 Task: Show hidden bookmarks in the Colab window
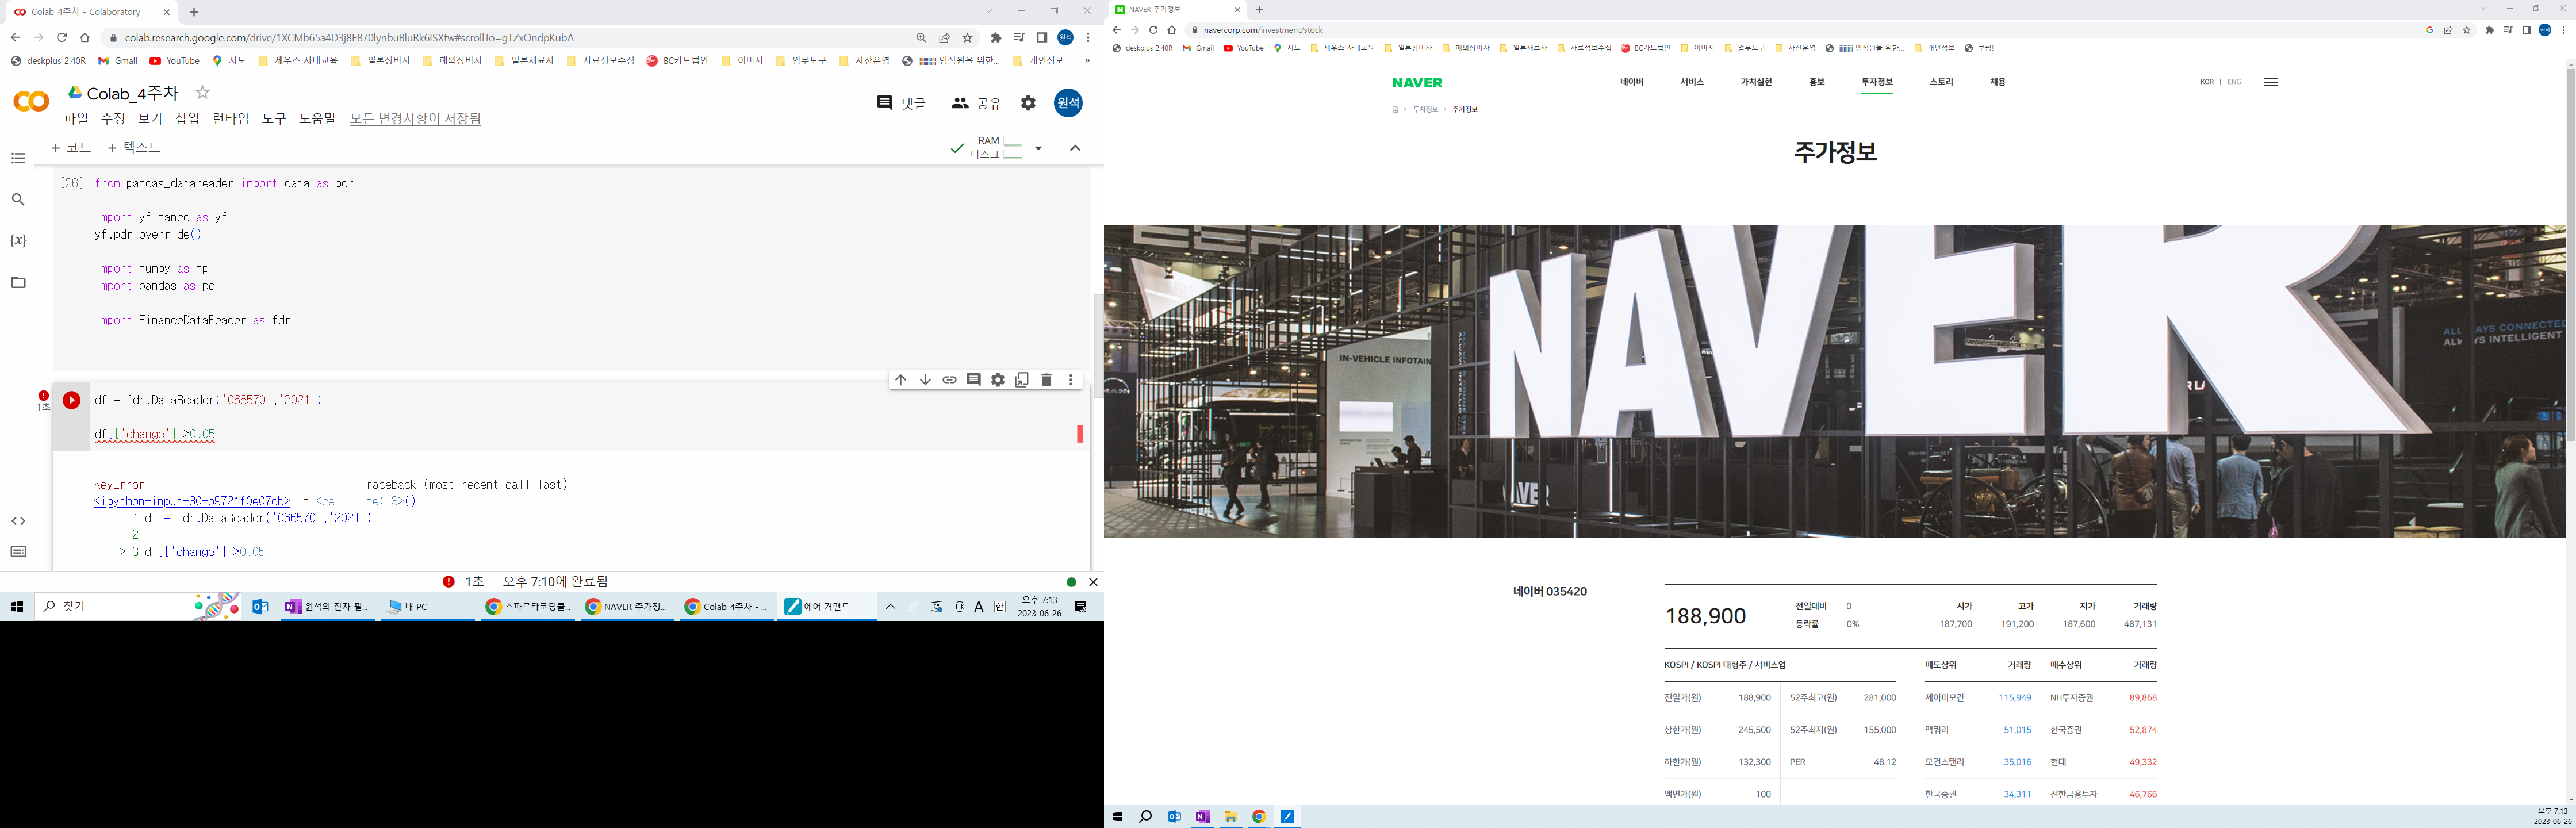click(1087, 61)
